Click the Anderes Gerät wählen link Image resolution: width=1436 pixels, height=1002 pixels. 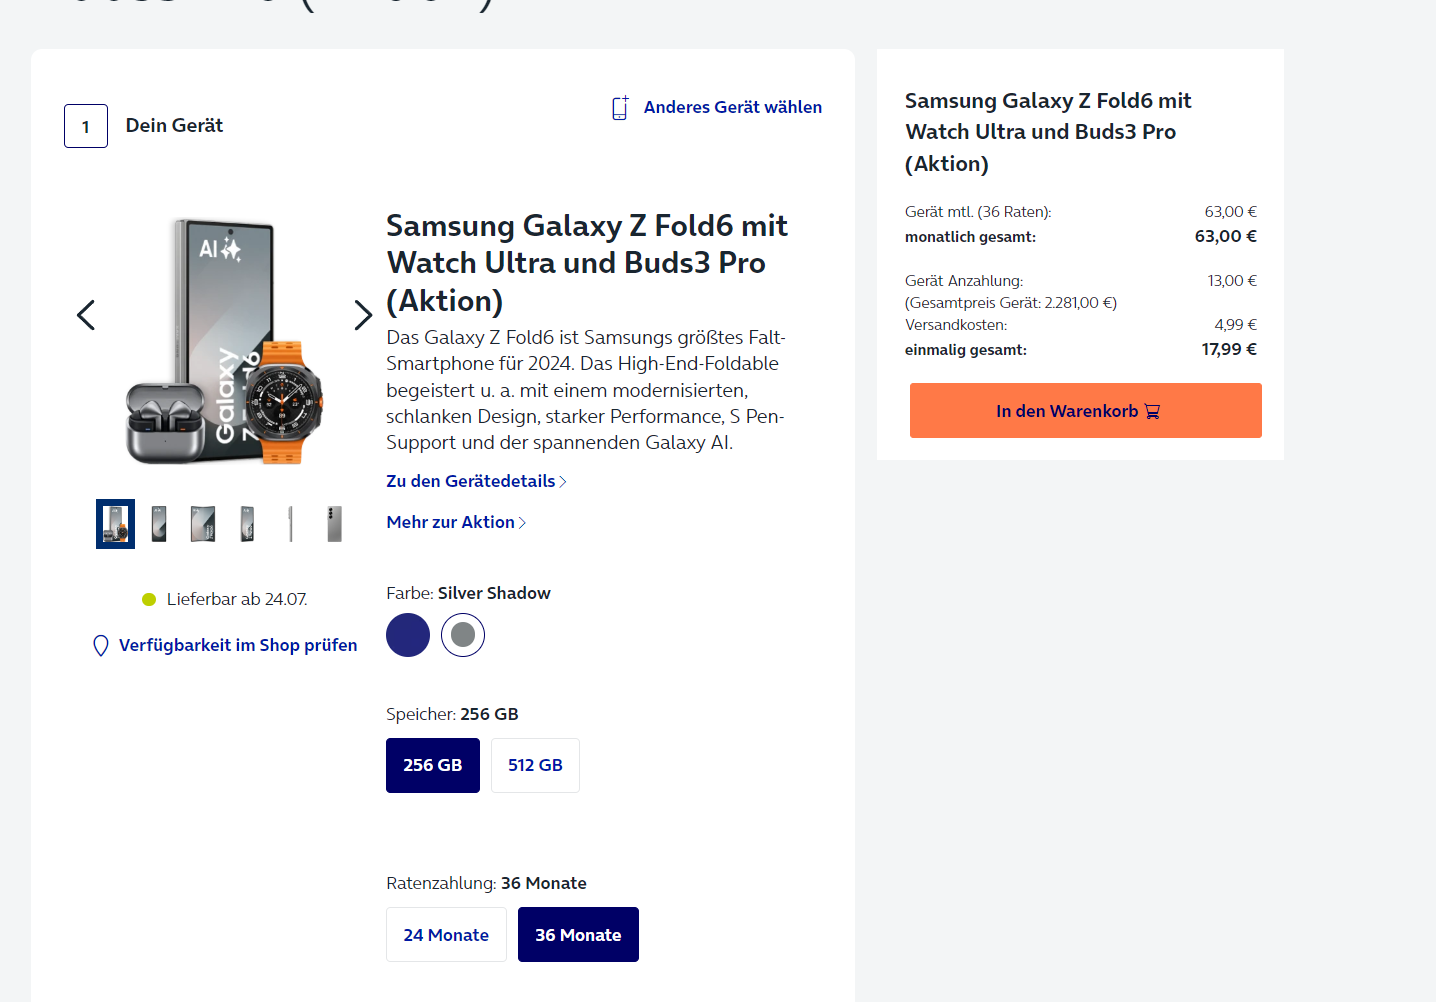(732, 107)
